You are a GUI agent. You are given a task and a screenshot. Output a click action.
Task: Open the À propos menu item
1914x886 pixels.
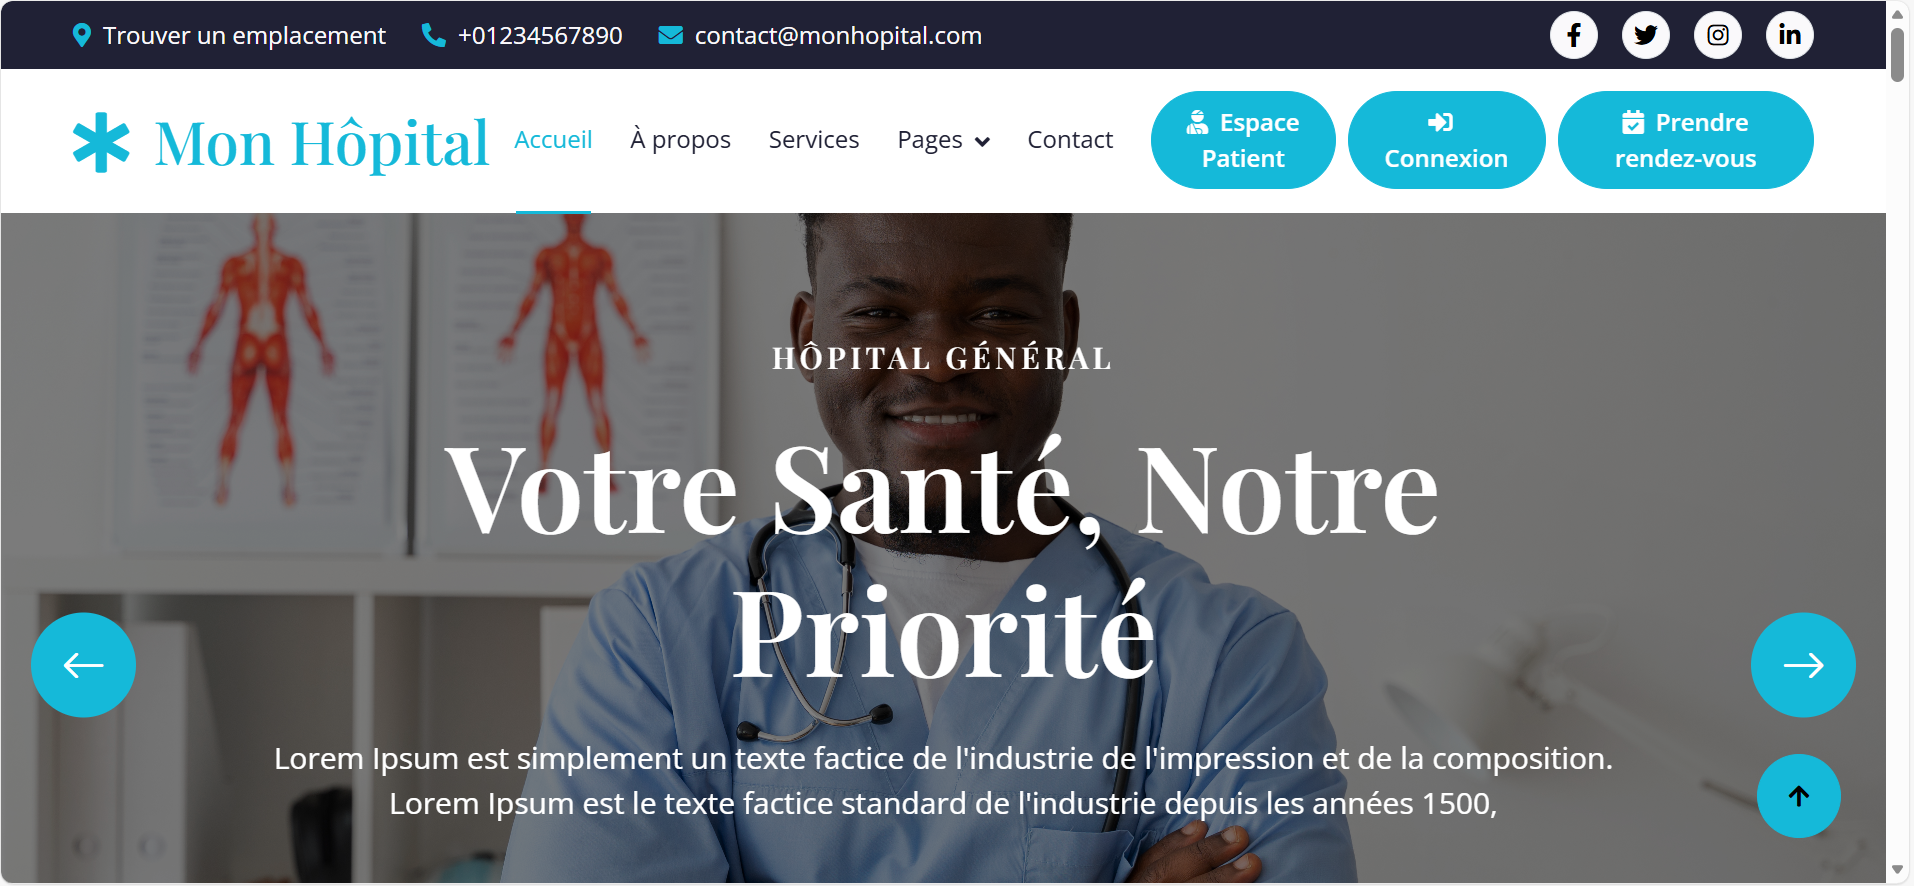click(x=680, y=140)
